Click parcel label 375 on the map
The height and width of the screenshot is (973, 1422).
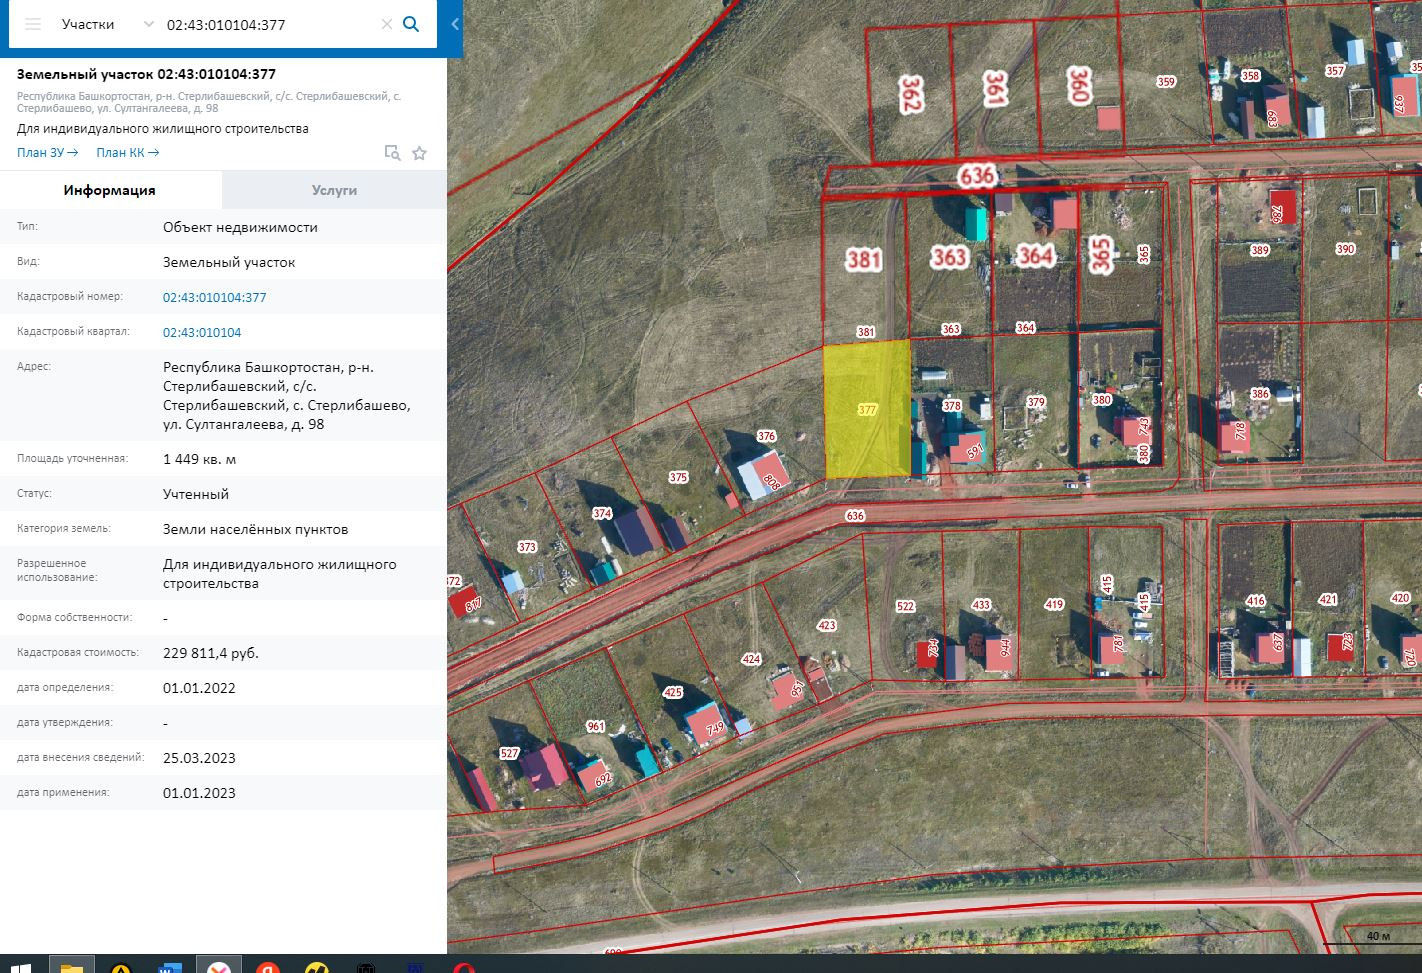(x=678, y=477)
